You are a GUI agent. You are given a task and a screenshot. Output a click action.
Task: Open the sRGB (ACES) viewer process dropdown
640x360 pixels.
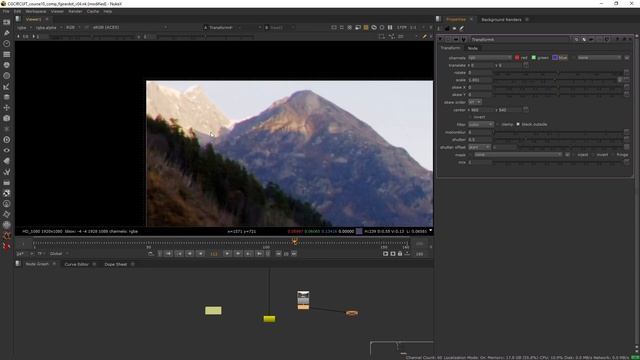(130, 28)
